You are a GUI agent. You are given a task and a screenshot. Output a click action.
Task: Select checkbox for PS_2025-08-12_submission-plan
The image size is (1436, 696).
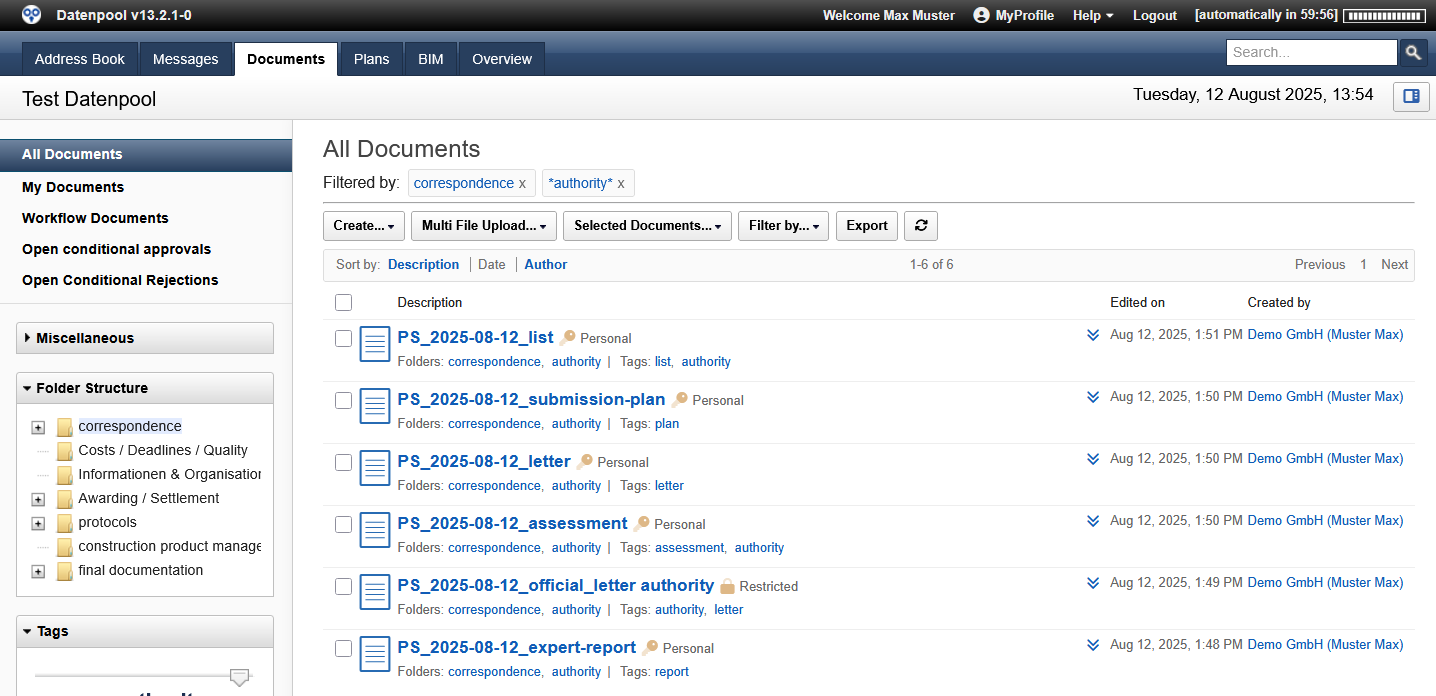pos(343,400)
